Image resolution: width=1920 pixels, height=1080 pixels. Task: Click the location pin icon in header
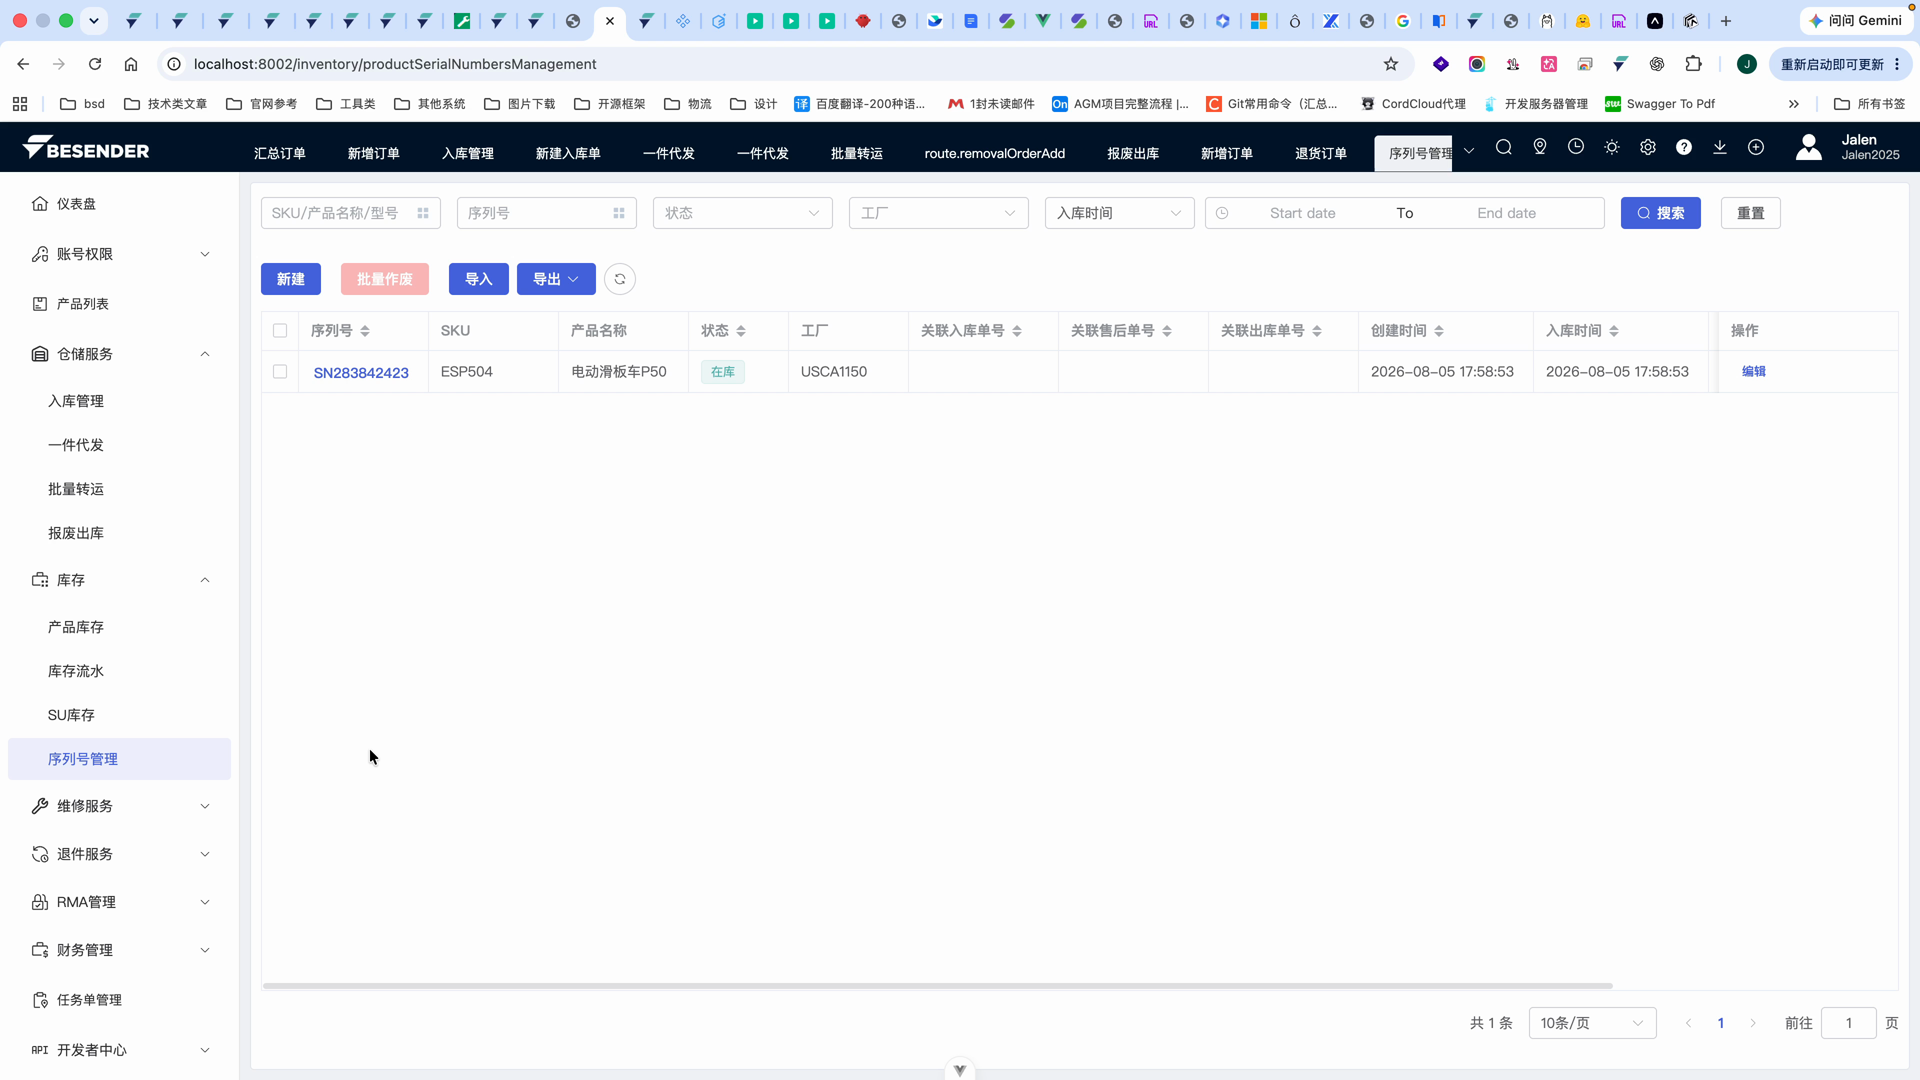point(1540,148)
